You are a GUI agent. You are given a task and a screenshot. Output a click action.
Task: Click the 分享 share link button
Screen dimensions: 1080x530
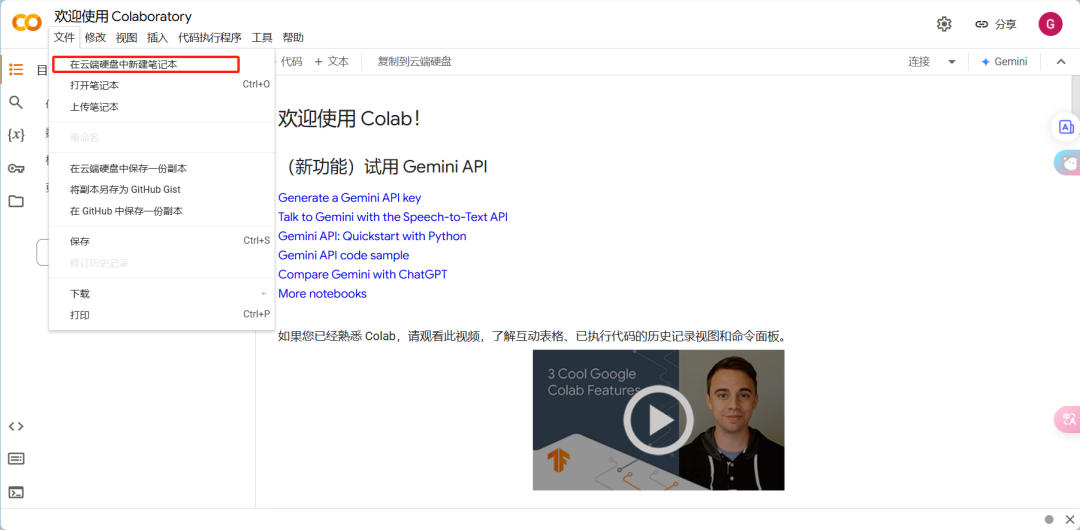995,24
